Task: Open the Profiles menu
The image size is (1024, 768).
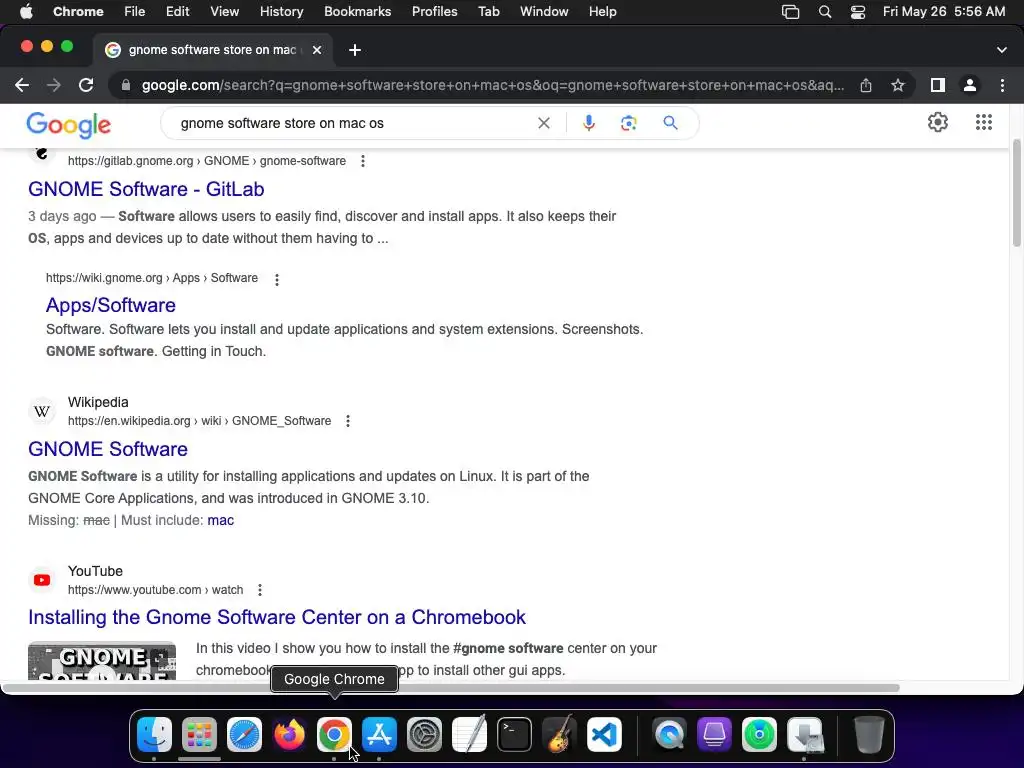Action: pyautogui.click(x=434, y=12)
